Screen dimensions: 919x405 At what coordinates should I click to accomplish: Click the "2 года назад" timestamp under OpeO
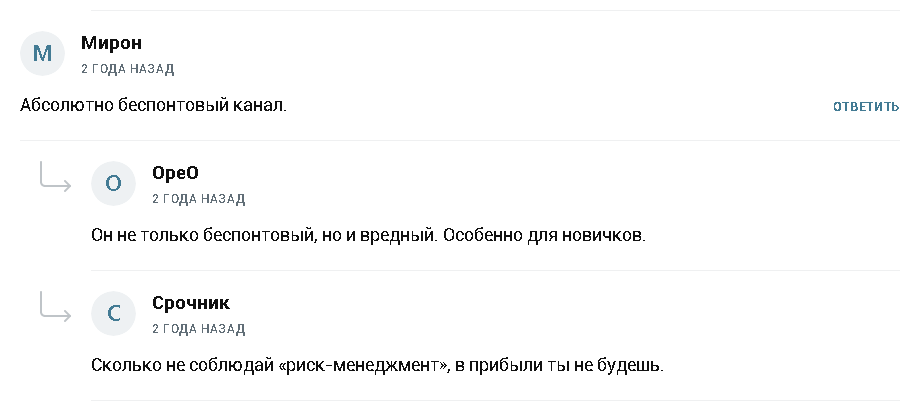(x=198, y=199)
